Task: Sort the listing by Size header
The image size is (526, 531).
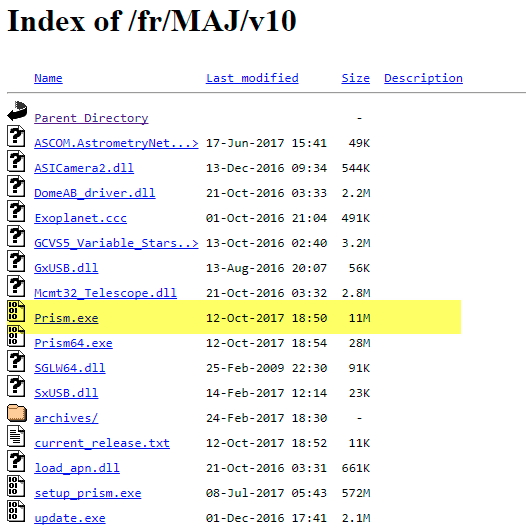Action: (355, 78)
